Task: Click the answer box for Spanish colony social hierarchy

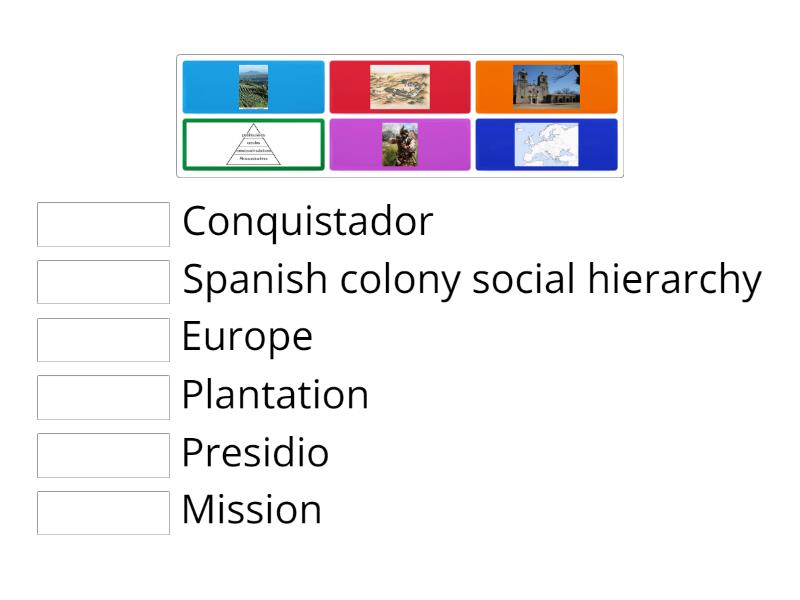Action: coord(103,282)
